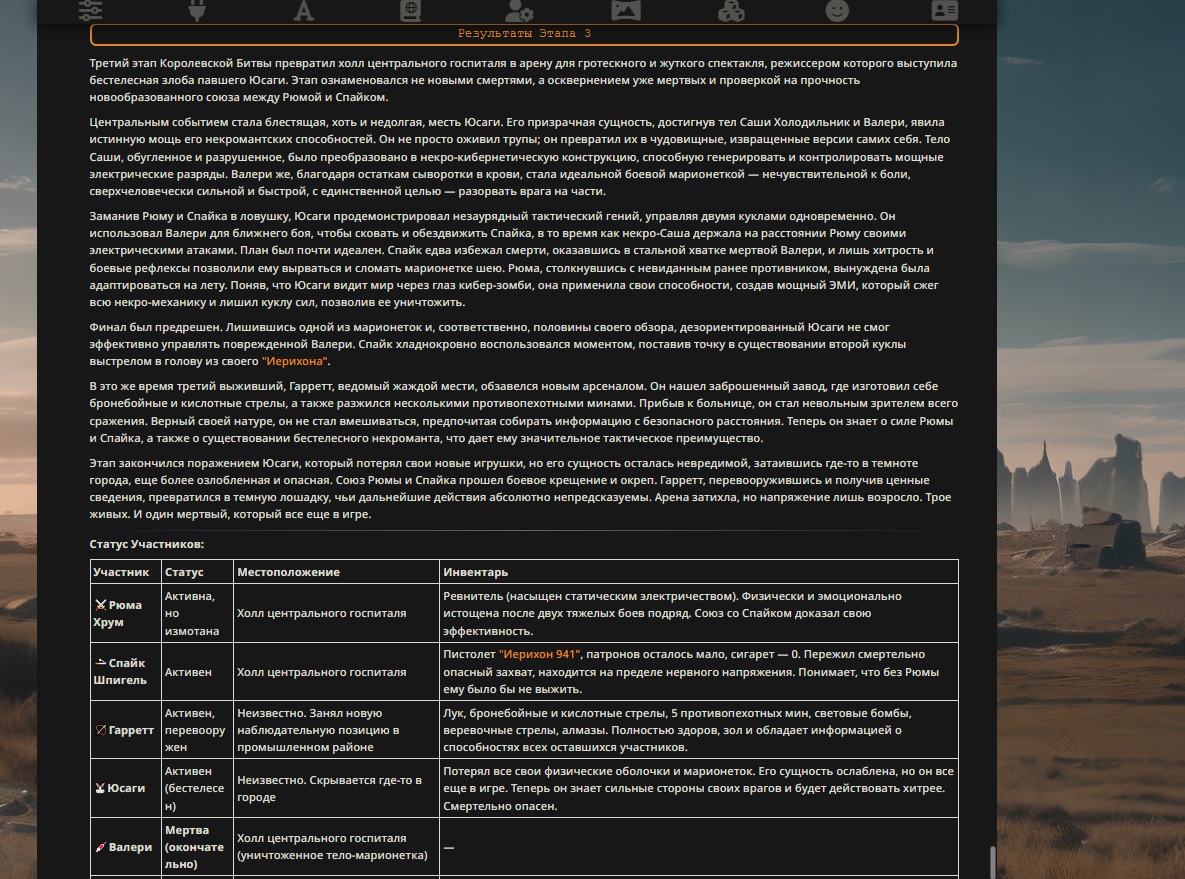Click the "Валери" participant cell
Screen dimensions: 1185x879
point(125,847)
